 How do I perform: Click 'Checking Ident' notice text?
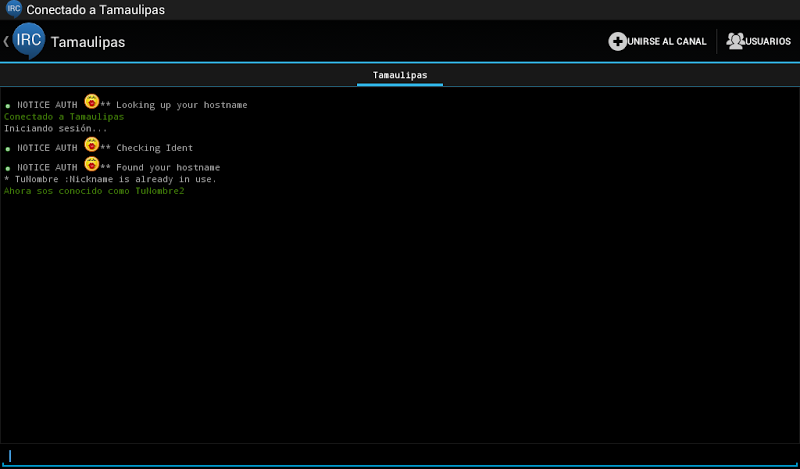(x=155, y=148)
